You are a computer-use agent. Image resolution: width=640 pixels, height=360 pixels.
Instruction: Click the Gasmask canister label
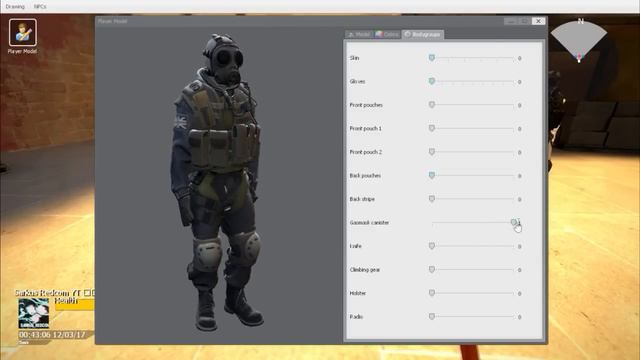369,222
